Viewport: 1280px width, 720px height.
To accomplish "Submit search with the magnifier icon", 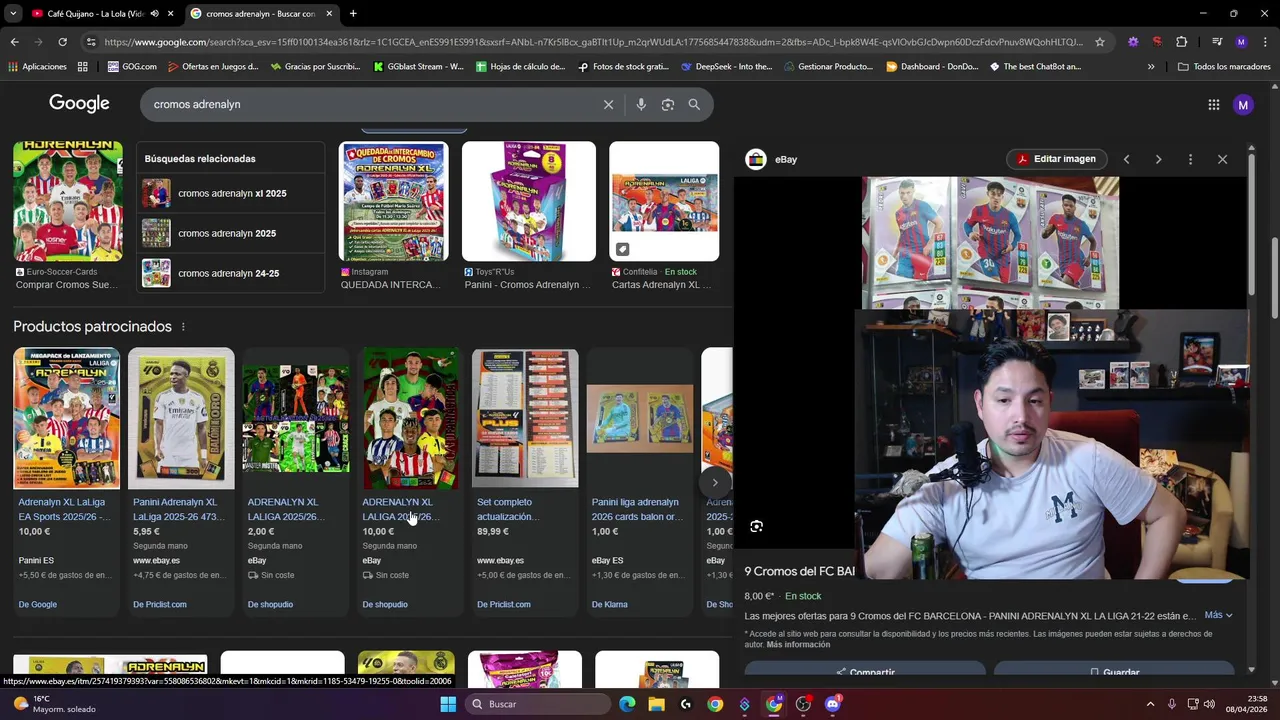I will (694, 104).
